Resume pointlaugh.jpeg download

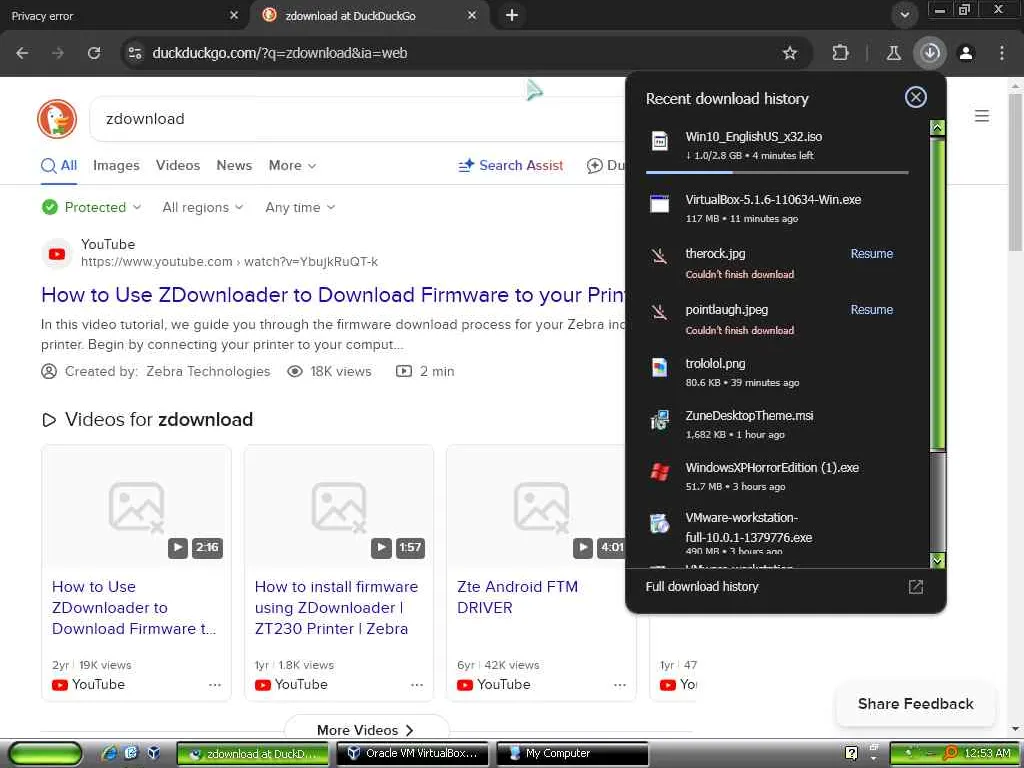871,310
